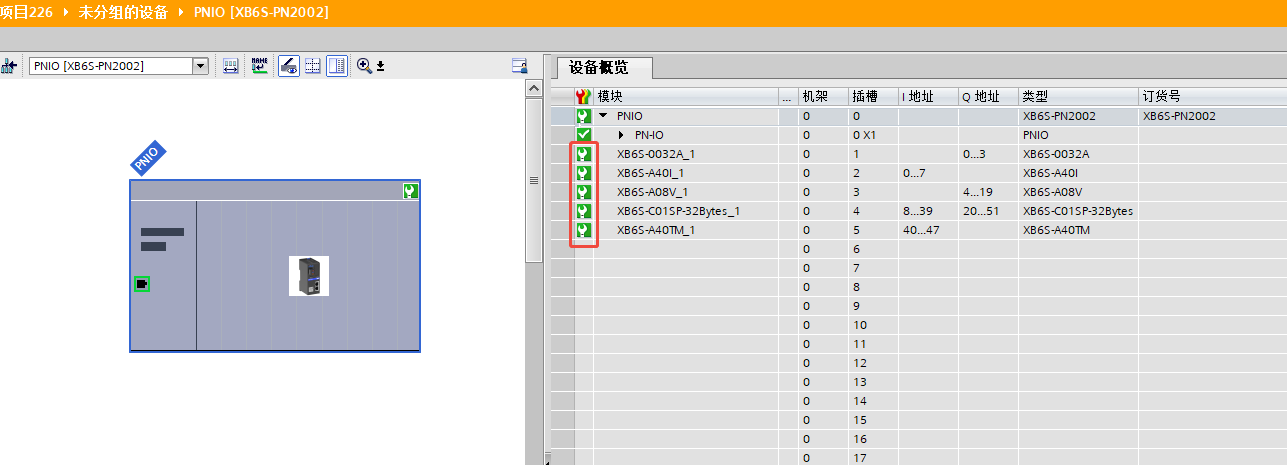Viewport: 1287px width, 465px height.
Task: Open the PNIO [XB6S-PN2002] device dropdown
Action: [200, 66]
